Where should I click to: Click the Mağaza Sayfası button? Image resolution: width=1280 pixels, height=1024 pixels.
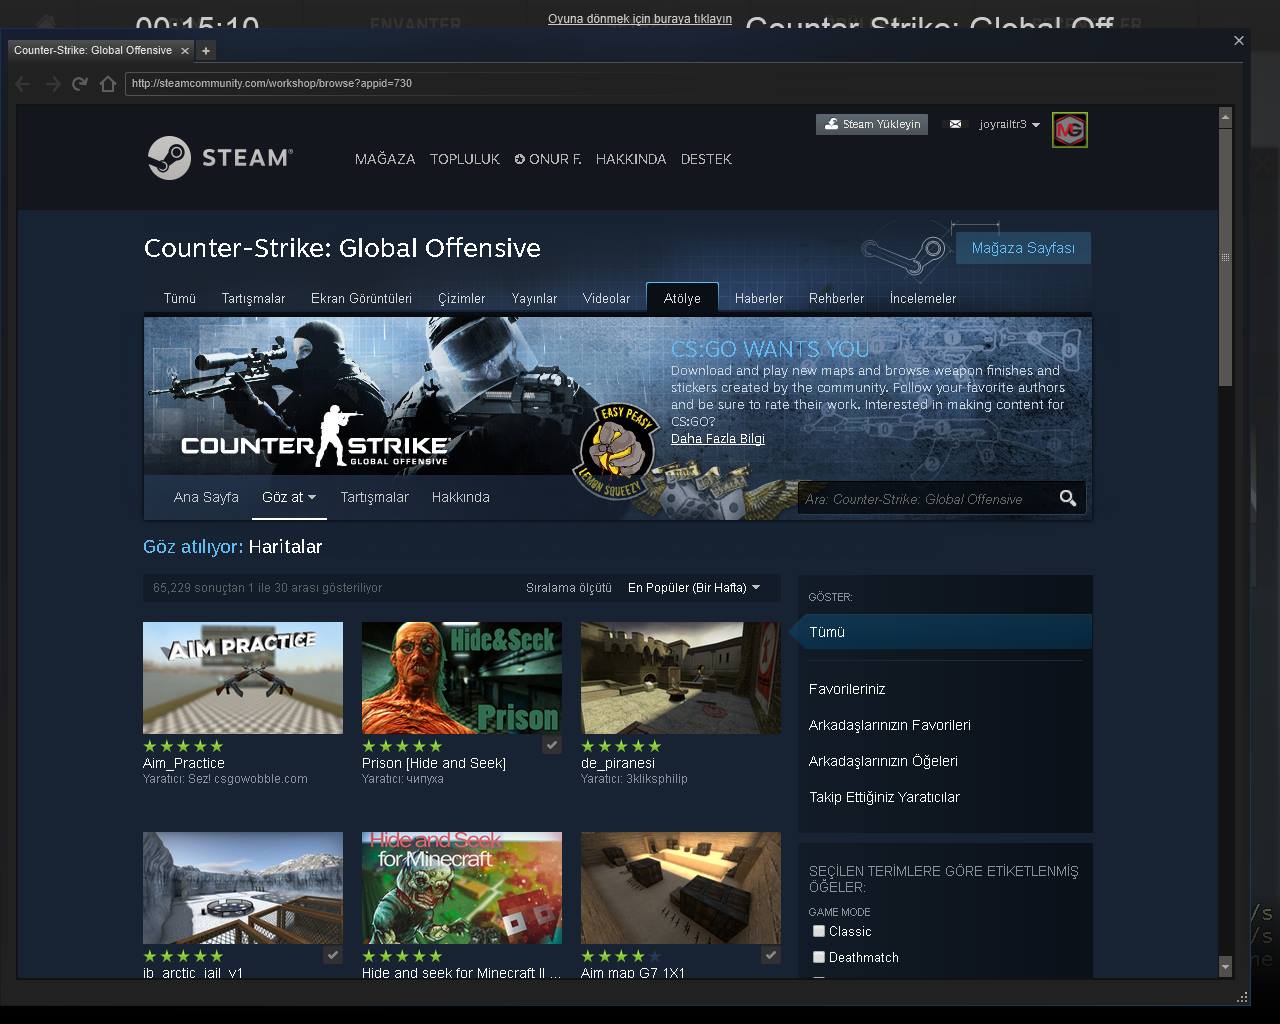1022,248
